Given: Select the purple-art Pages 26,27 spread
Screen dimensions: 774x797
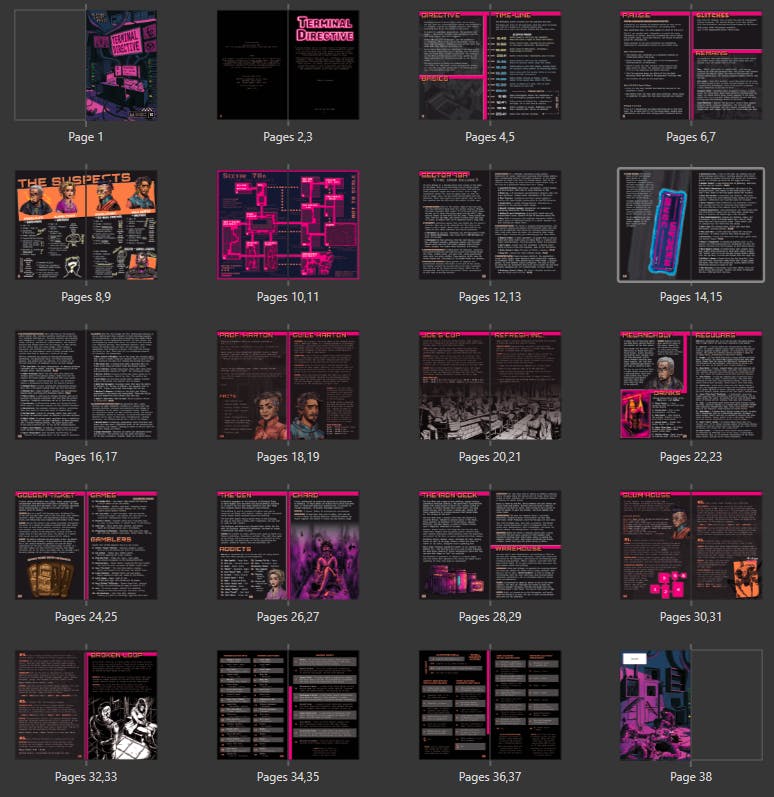Looking at the screenshot, I should point(288,545).
